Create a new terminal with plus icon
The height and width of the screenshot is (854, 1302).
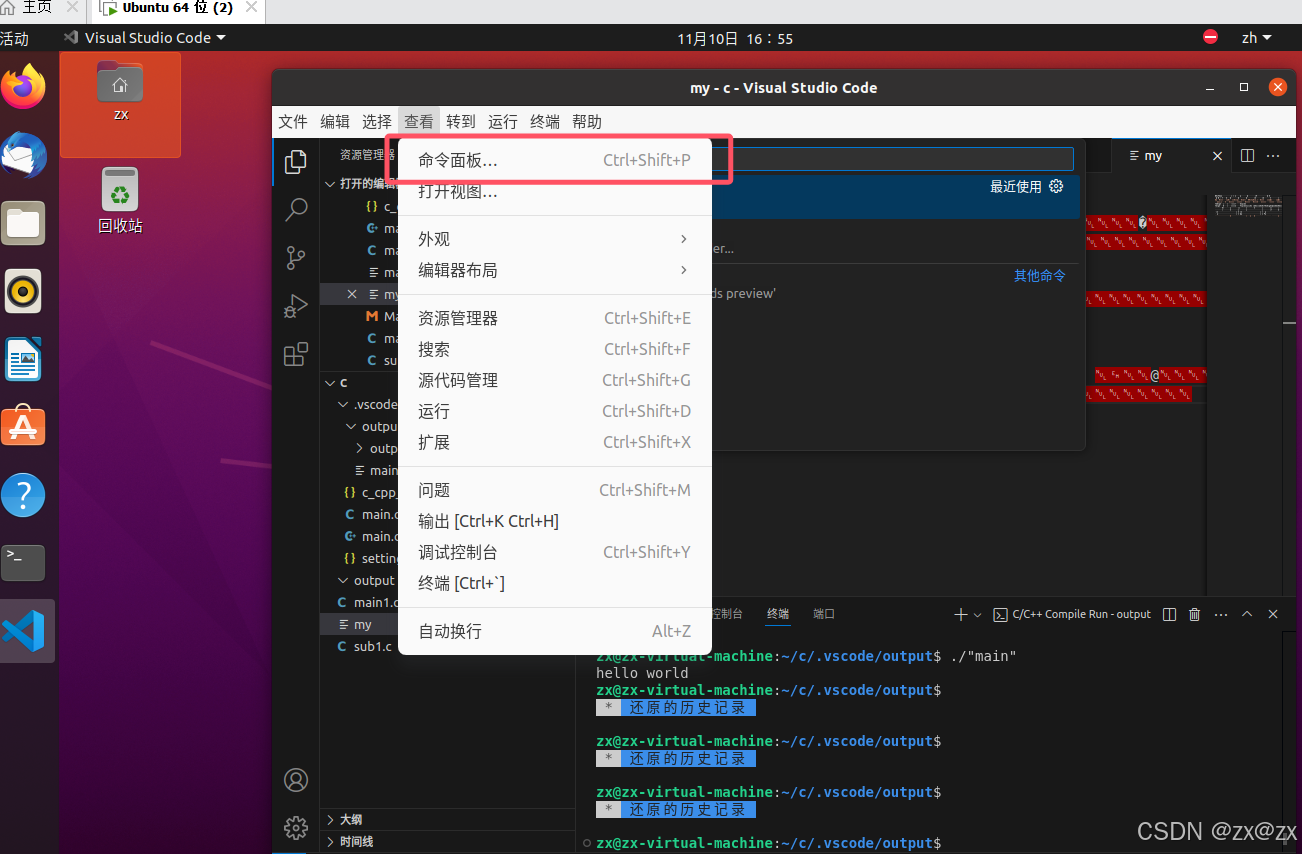tap(961, 614)
